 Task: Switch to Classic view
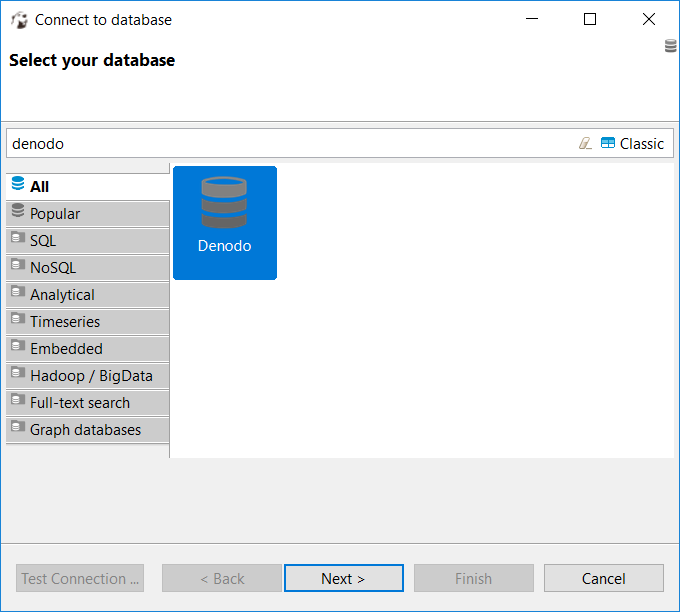632,144
